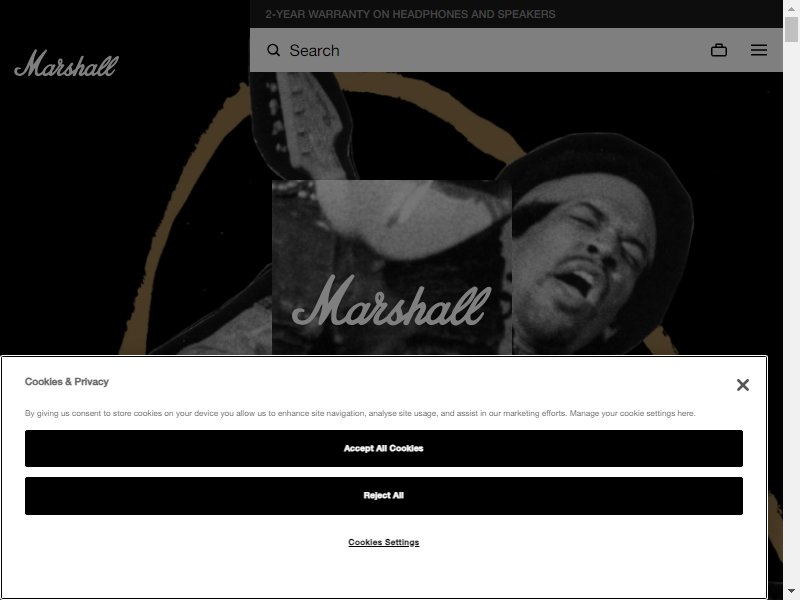Close the Cookies & Privacy banner
This screenshot has width=800, height=600.
coord(743,385)
